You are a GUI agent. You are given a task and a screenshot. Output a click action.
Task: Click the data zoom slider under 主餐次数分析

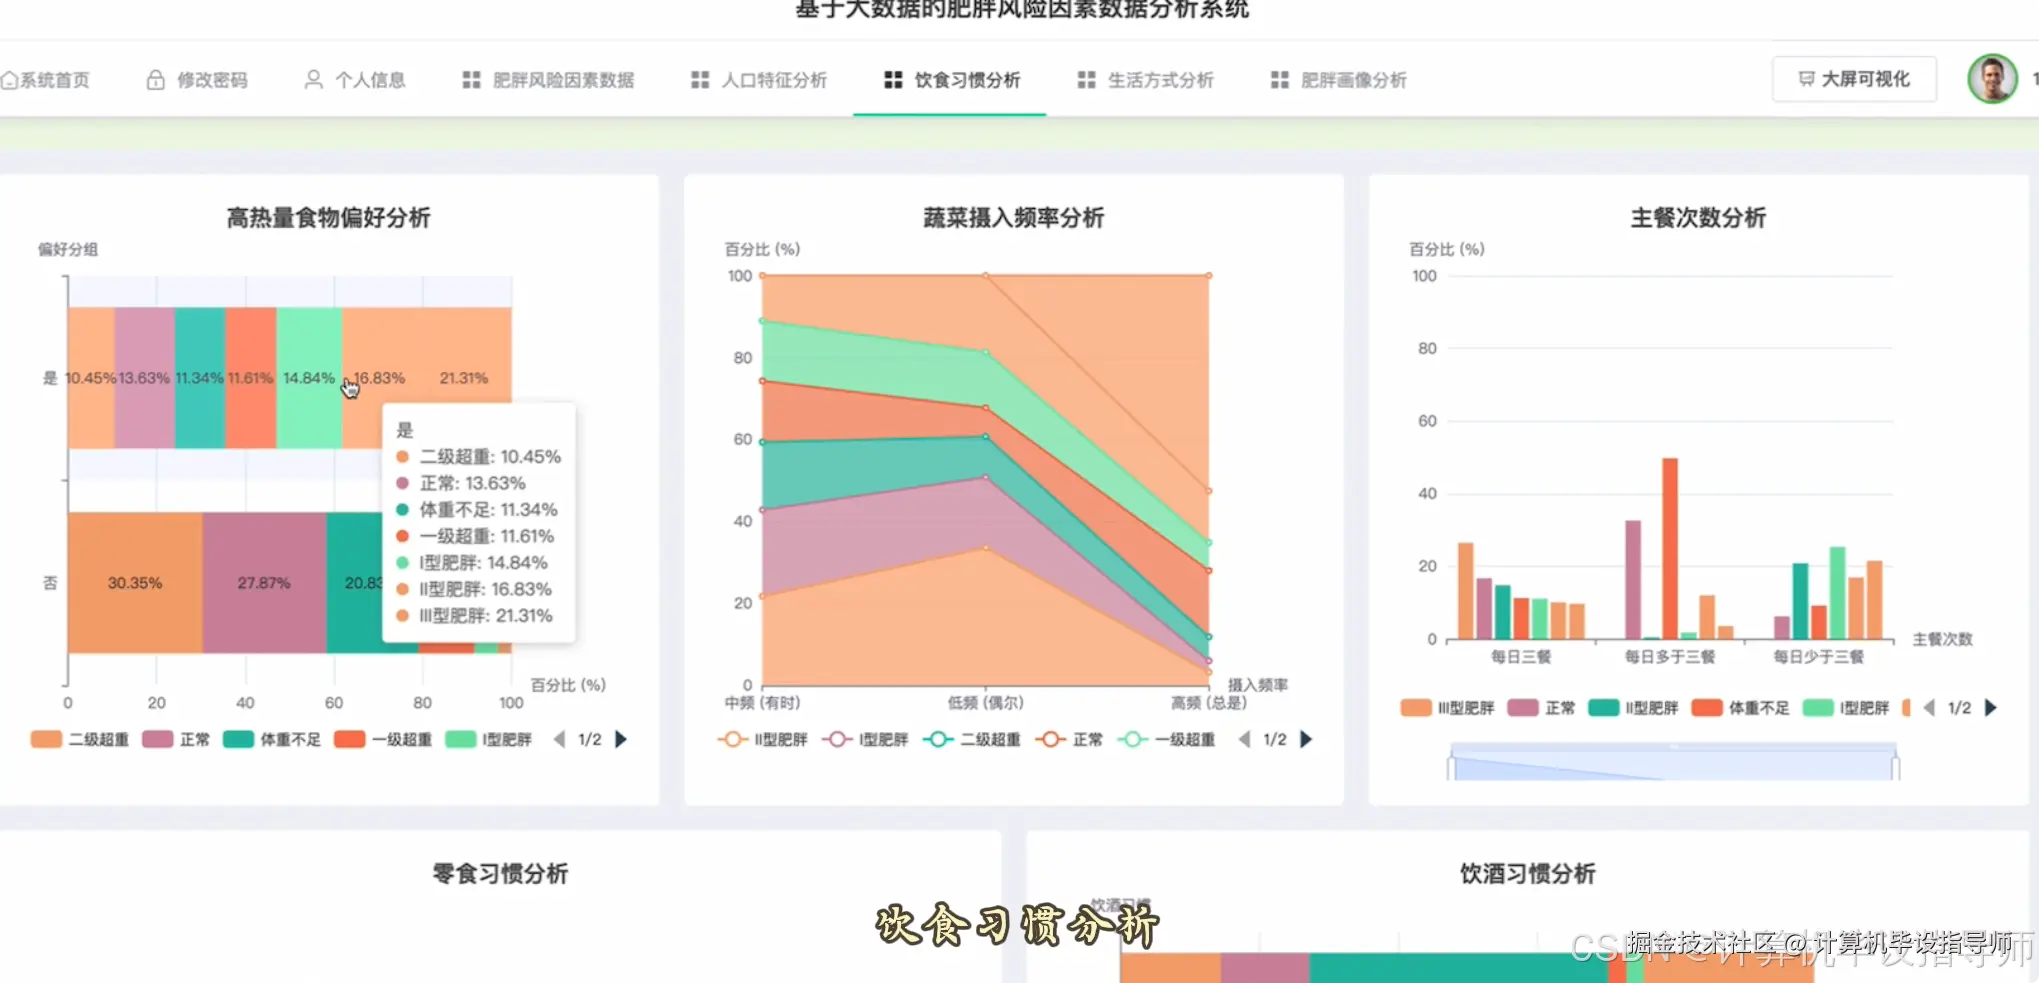pos(1673,763)
